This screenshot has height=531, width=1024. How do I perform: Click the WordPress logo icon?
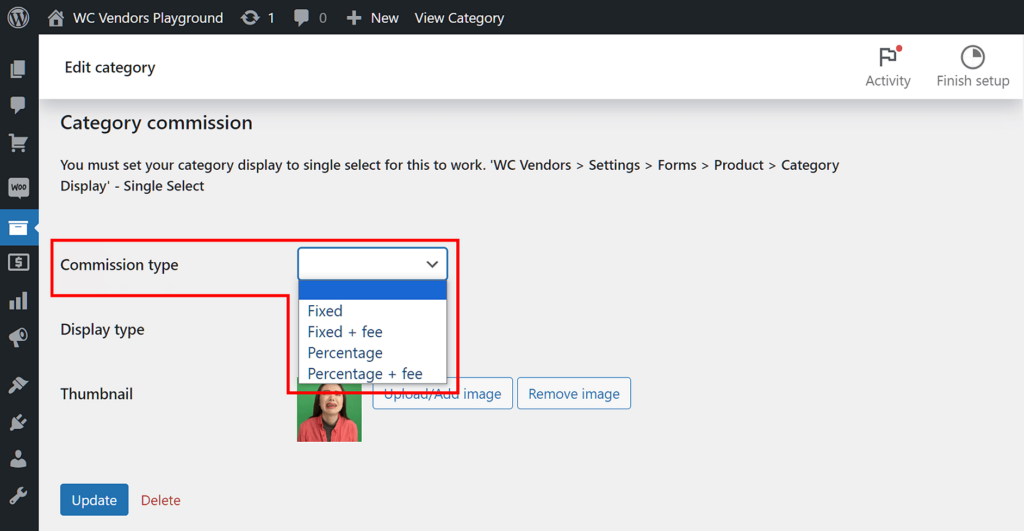pos(18,18)
